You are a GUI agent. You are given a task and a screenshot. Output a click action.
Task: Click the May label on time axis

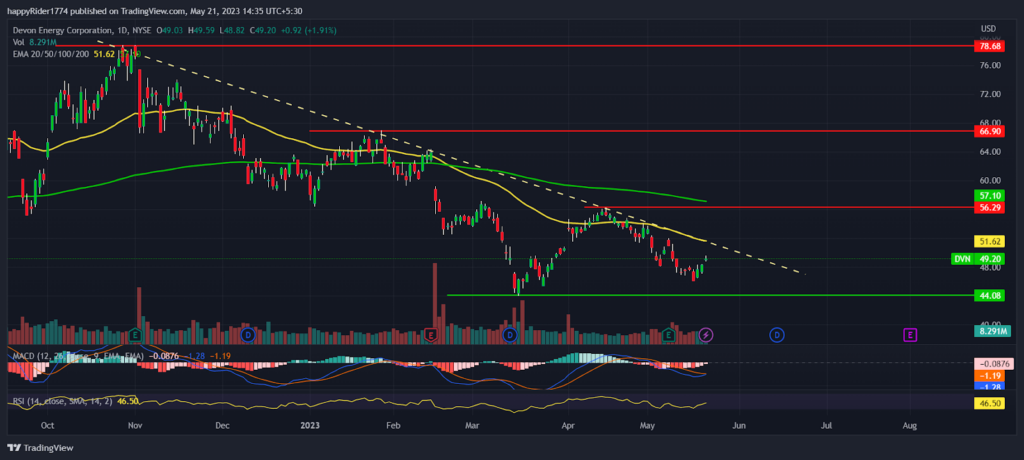[647, 425]
